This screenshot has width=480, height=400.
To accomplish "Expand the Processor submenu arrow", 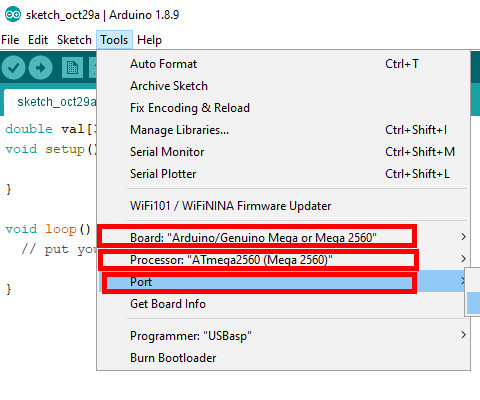I will pyautogui.click(x=463, y=259).
